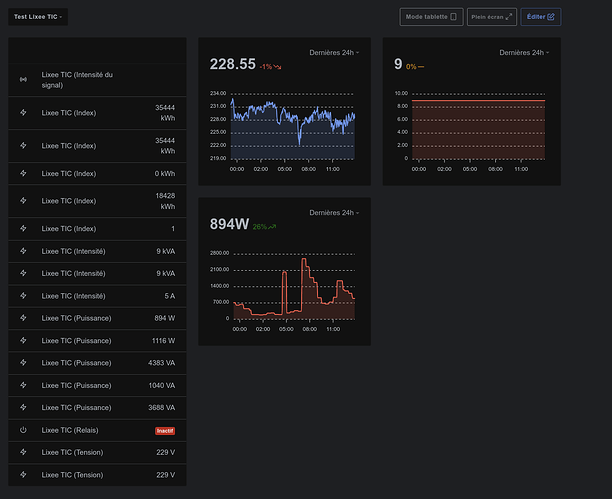This screenshot has width=612, height=499.
Task: Click the bolt icon in the 4383 VA row
Action: pyautogui.click(x=23, y=363)
